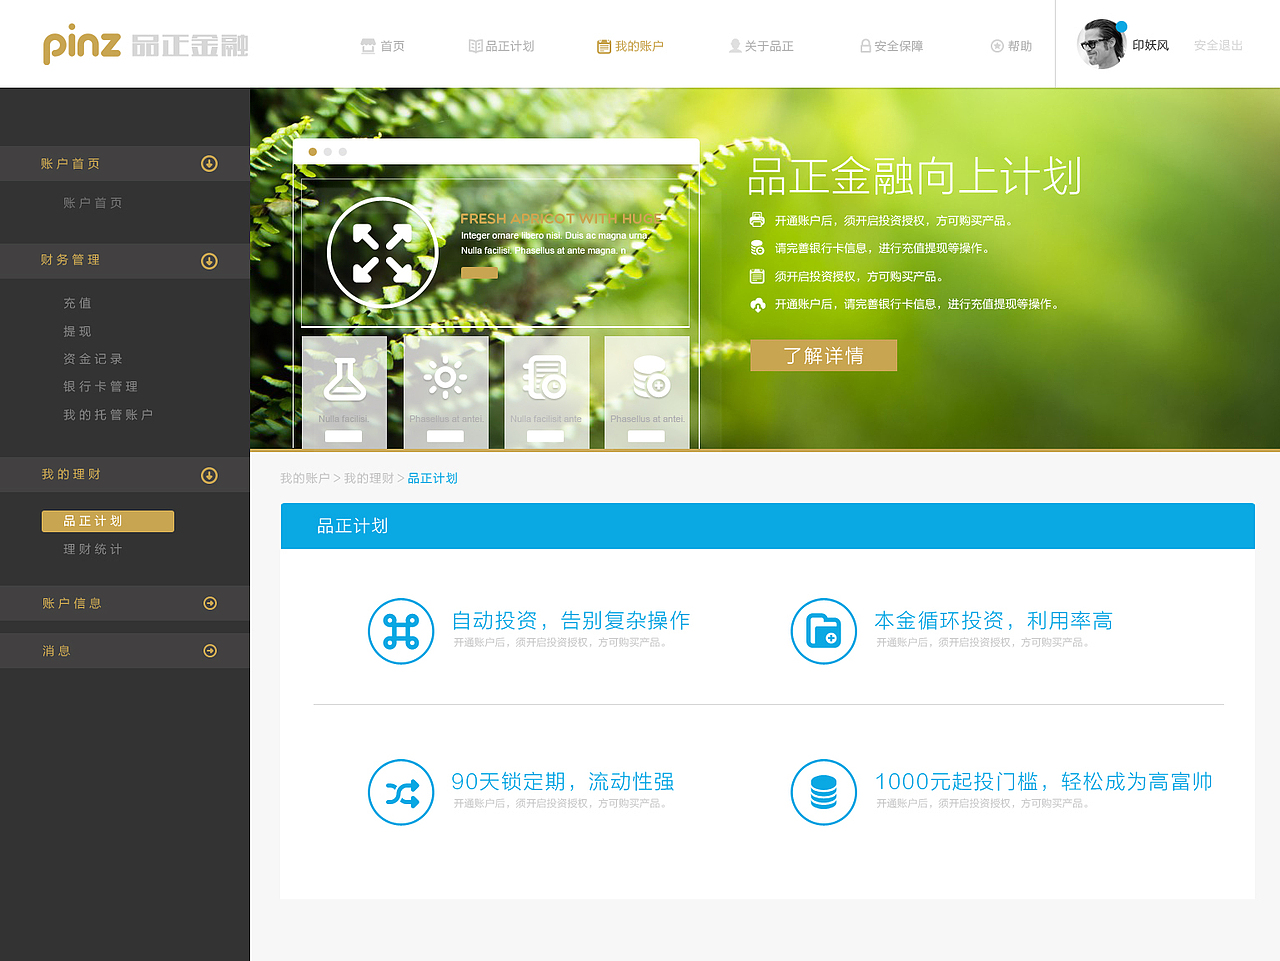Collapse the 财务管理 sidebar section
Viewport: 1280px width, 961px height.
pos(209,261)
